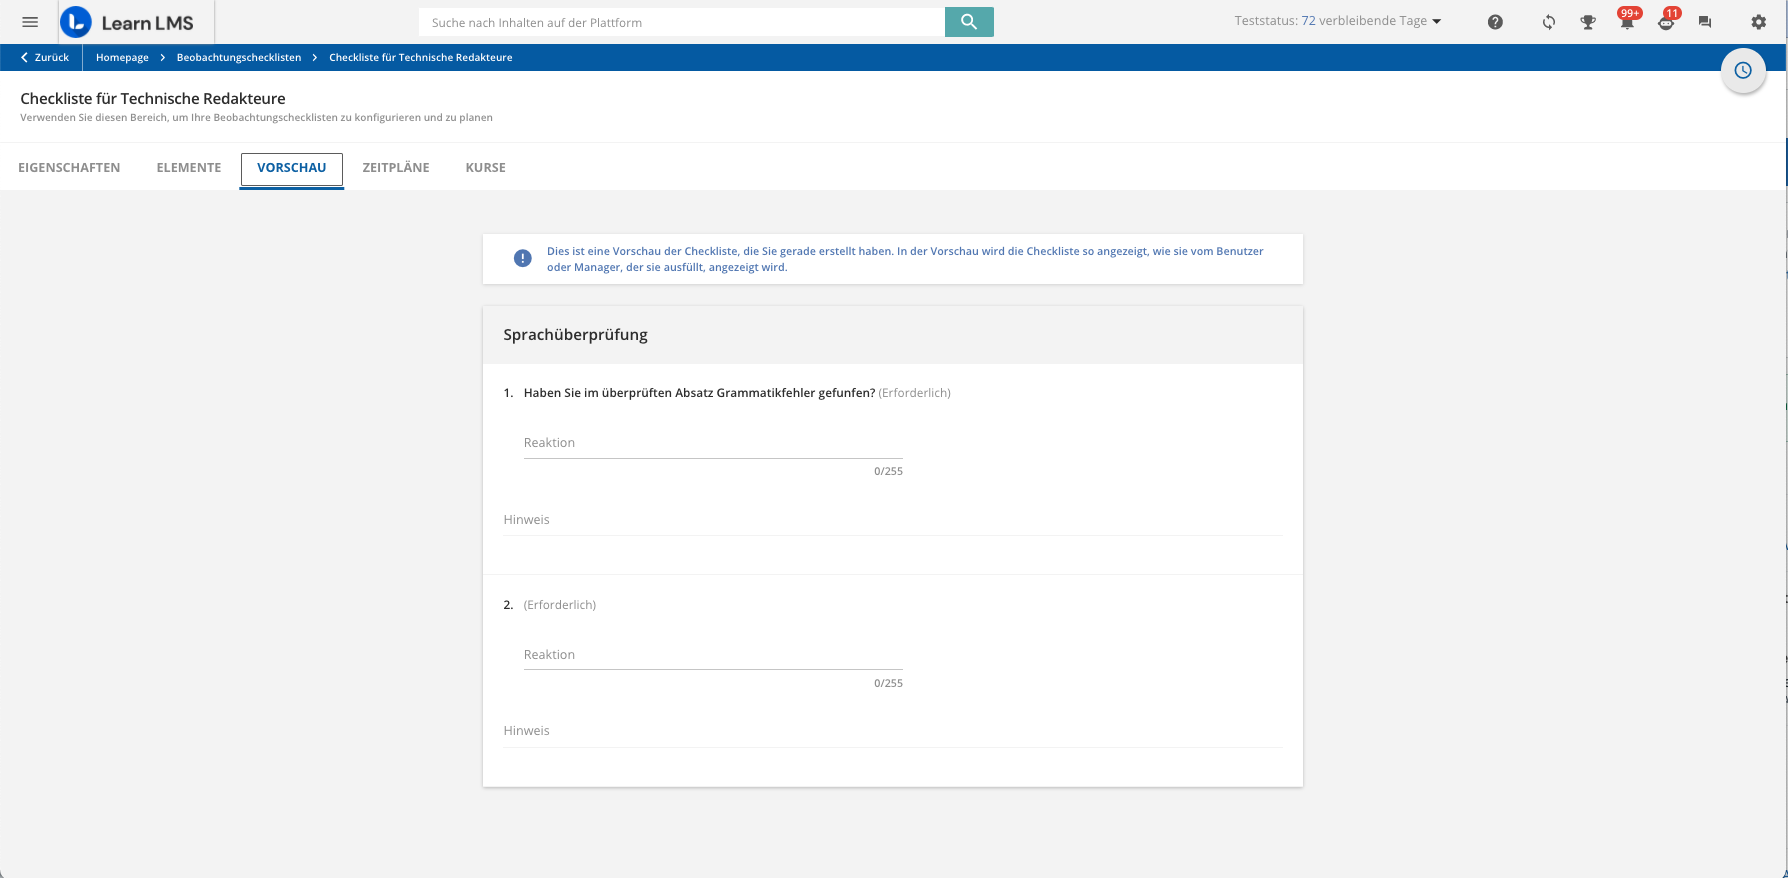The width and height of the screenshot is (1788, 878).
Task: Click the preview information notice text
Action: (905, 259)
